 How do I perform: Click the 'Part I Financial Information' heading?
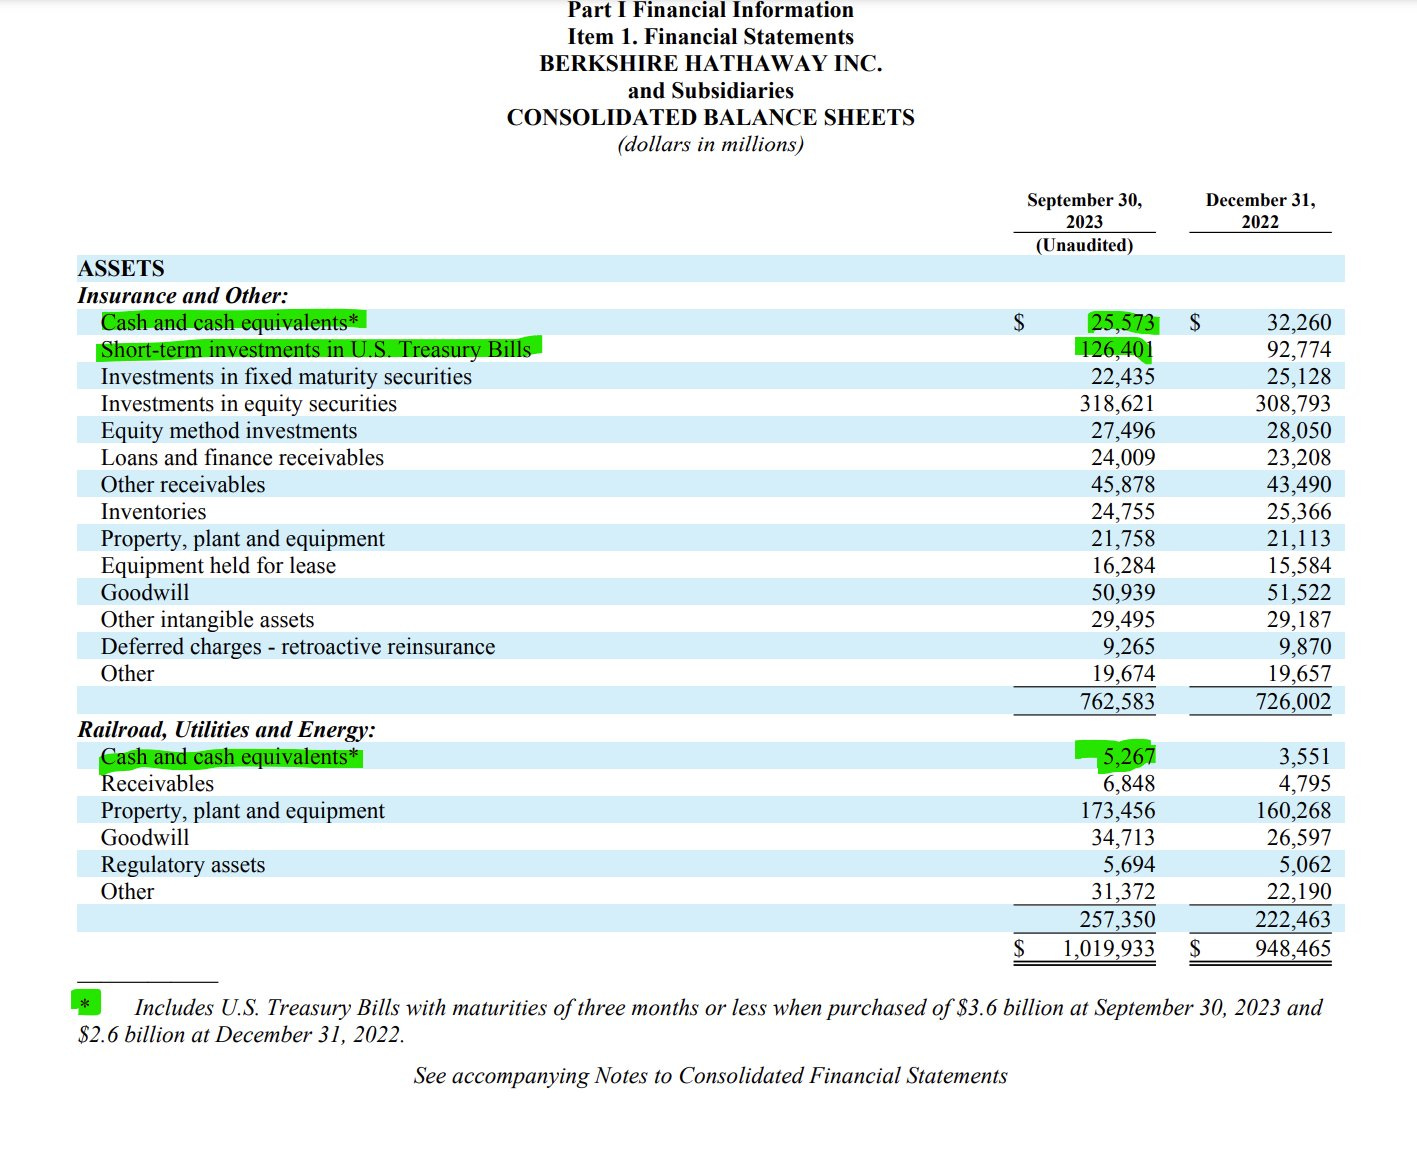(710, 10)
